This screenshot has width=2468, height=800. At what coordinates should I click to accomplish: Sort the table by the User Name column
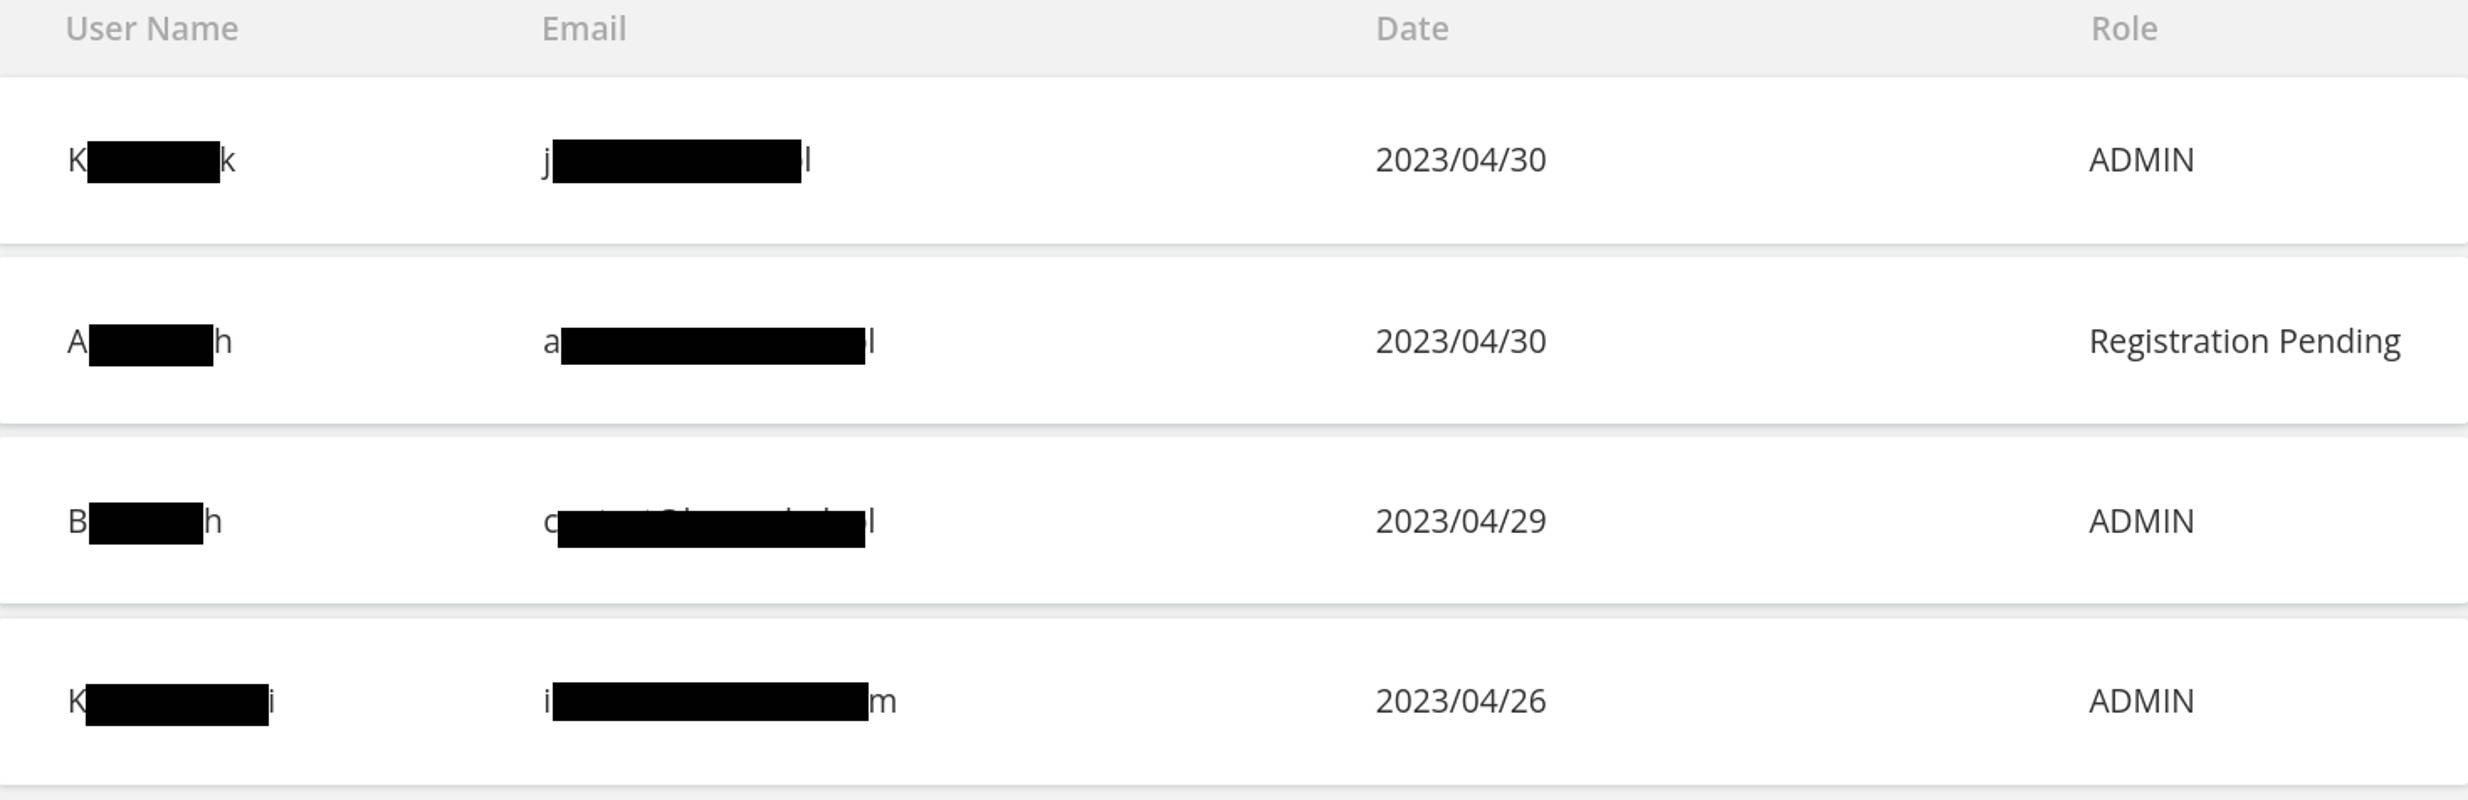pos(151,28)
